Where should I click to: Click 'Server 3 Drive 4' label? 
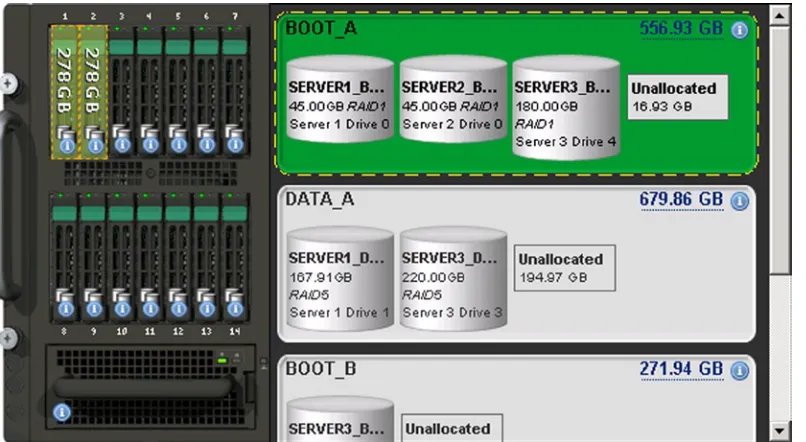565,141
